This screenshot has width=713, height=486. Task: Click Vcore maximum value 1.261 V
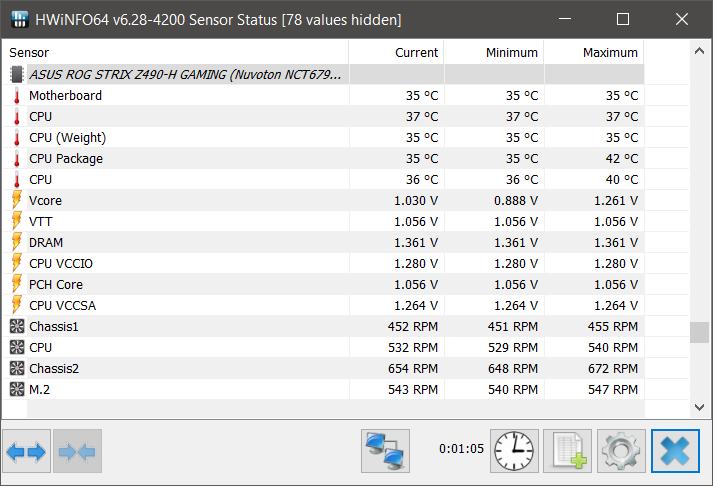pos(616,200)
